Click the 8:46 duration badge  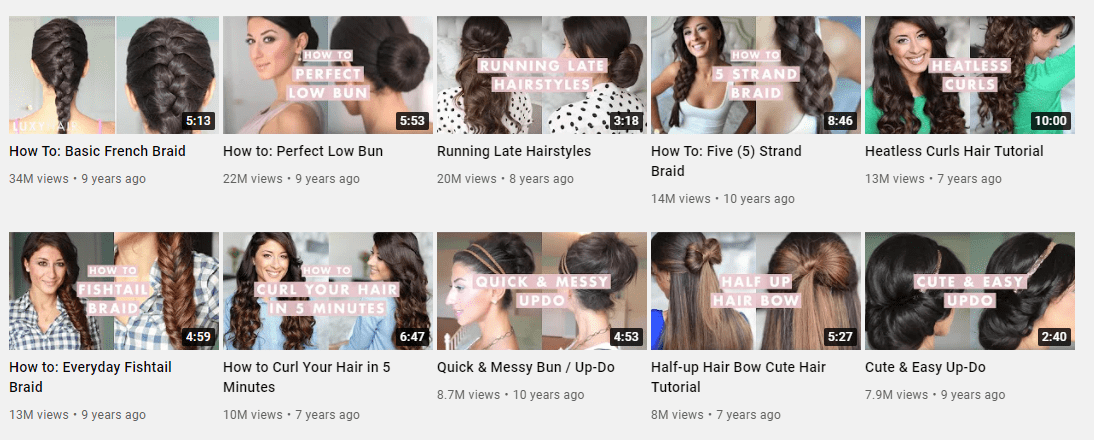840,121
